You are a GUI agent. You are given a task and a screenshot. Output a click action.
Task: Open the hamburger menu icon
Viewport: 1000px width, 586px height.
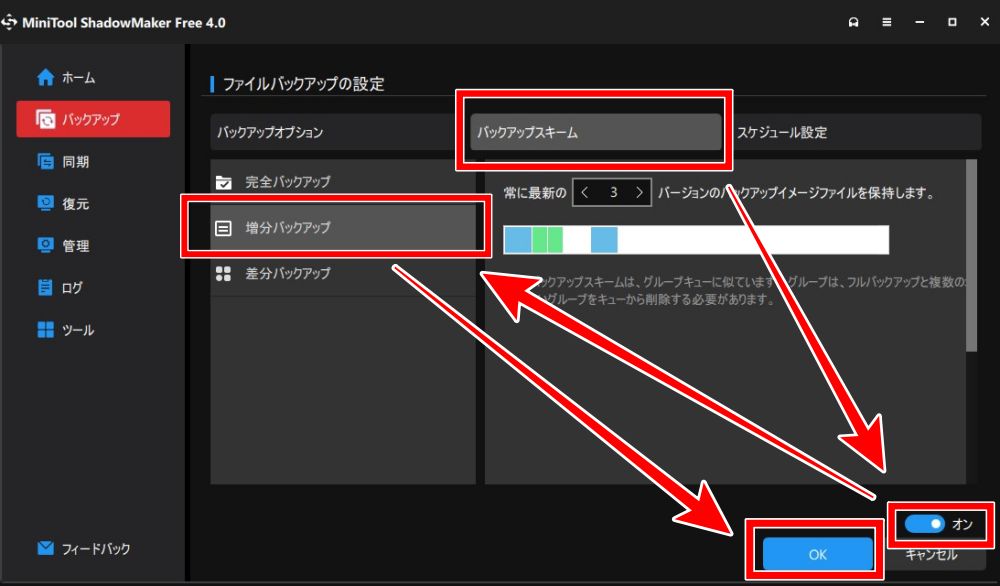tap(886, 22)
